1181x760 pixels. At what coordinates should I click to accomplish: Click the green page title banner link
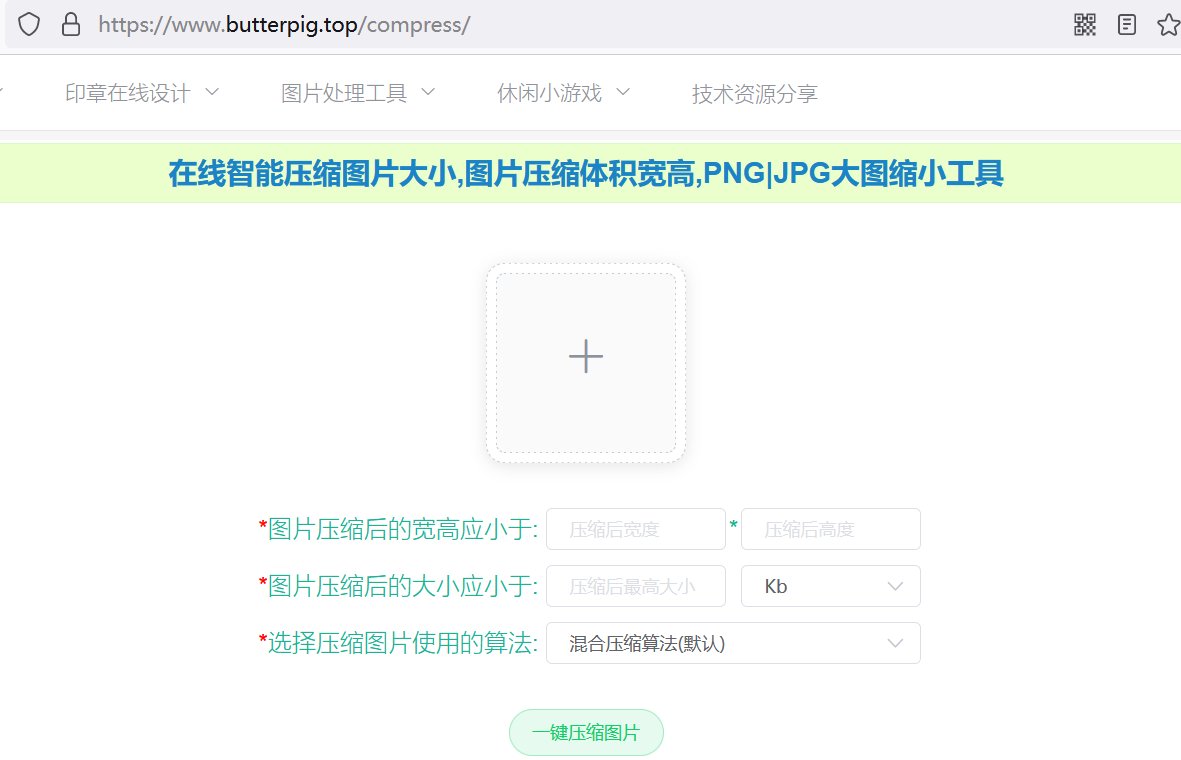click(x=586, y=173)
